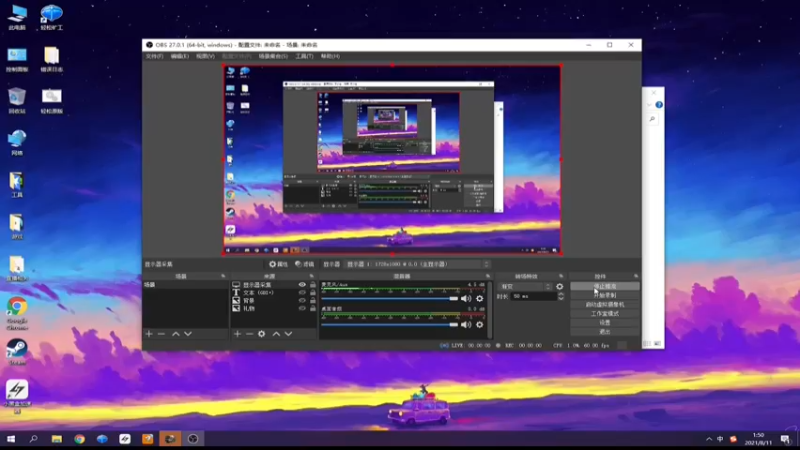This screenshot has width=800, height=450.
Task: Click the 停止推流 button
Action: click(605, 286)
